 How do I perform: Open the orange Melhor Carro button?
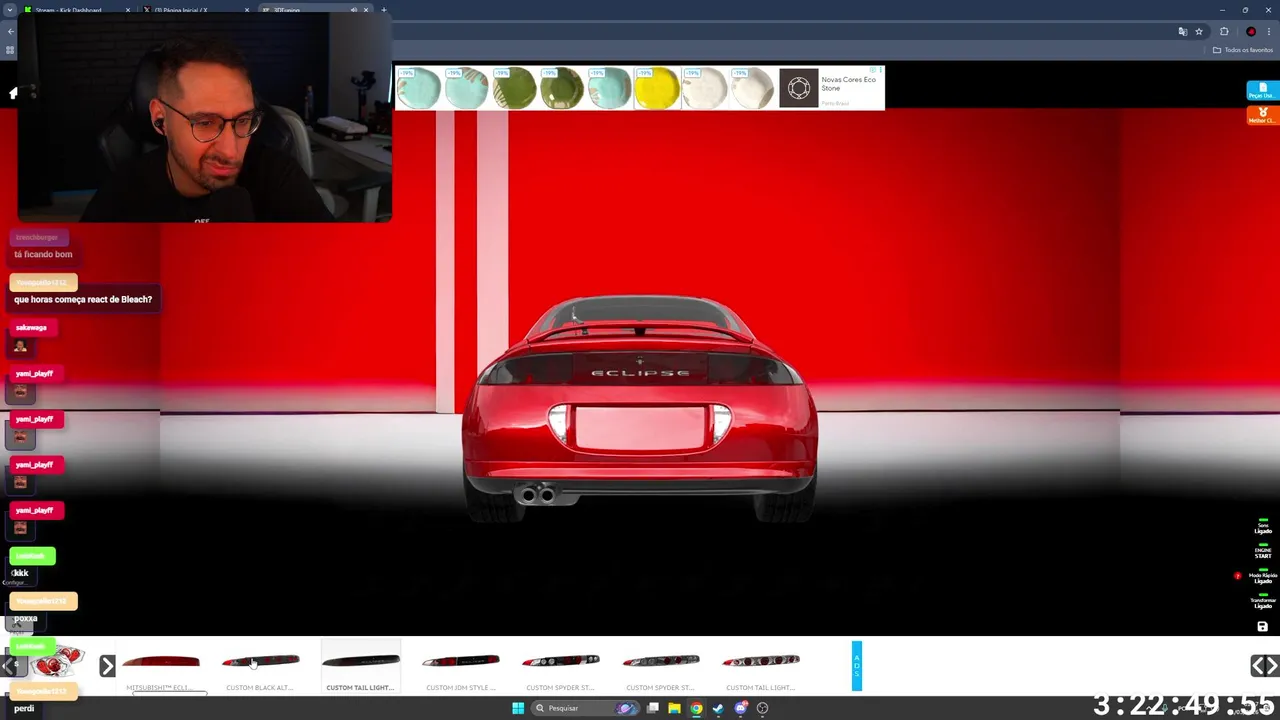coord(1262,116)
